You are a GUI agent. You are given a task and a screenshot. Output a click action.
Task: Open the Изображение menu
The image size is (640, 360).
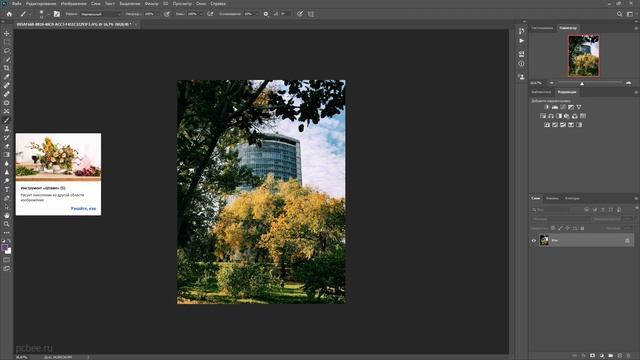coord(73,4)
